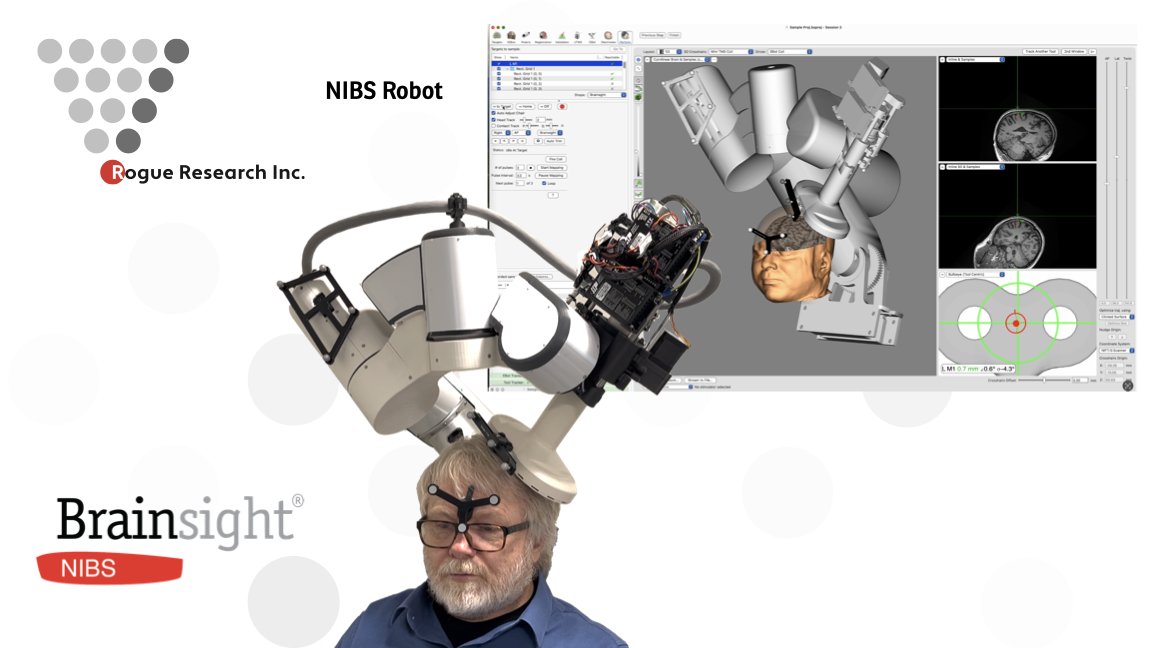
Task: Click the green cube icon beside 3D view
Action: pos(637,98)
